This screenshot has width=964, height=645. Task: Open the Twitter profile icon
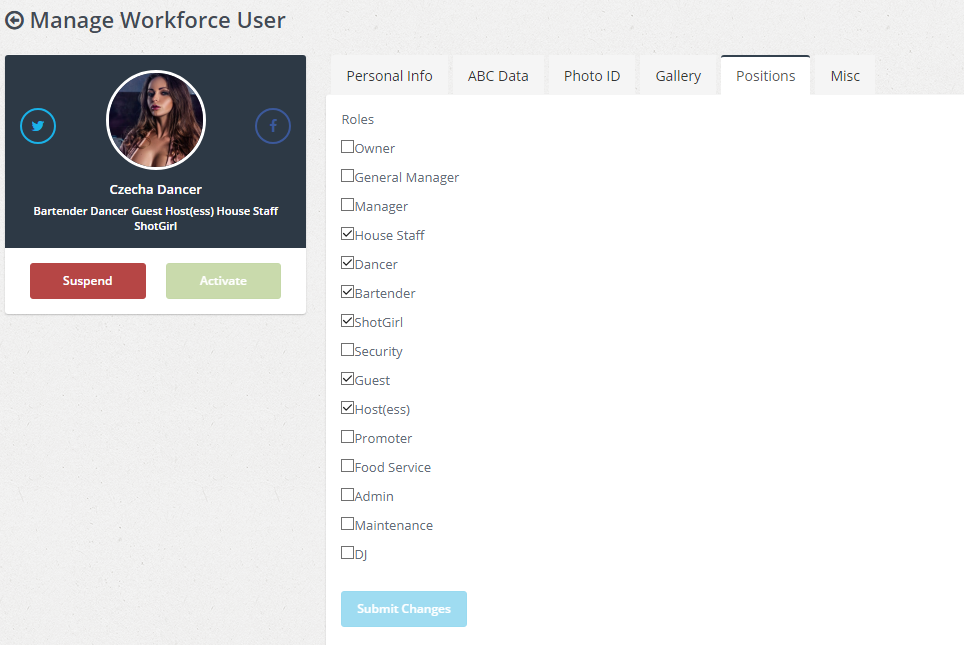(38, 126)
